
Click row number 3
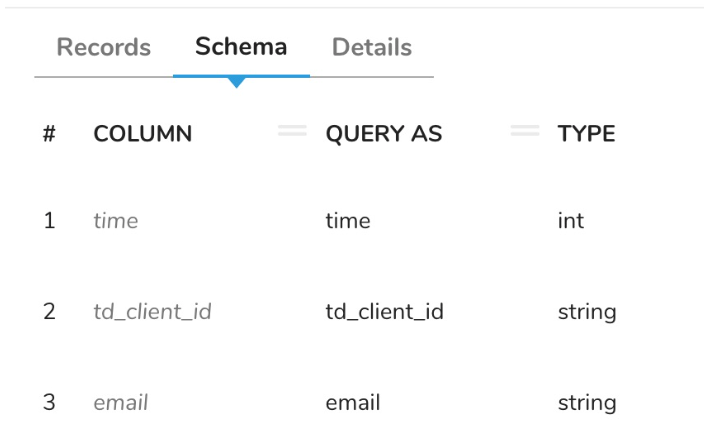[x=49, y=403]
